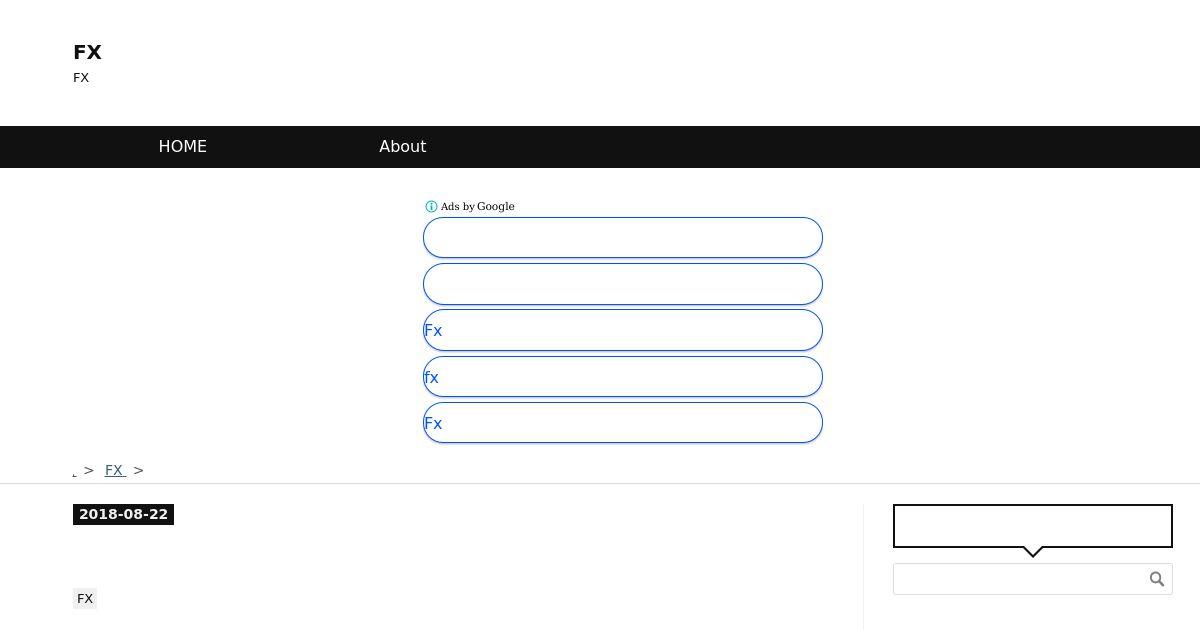Open the Fx ad pill nearest the breadcrumb

click(623, 423)
